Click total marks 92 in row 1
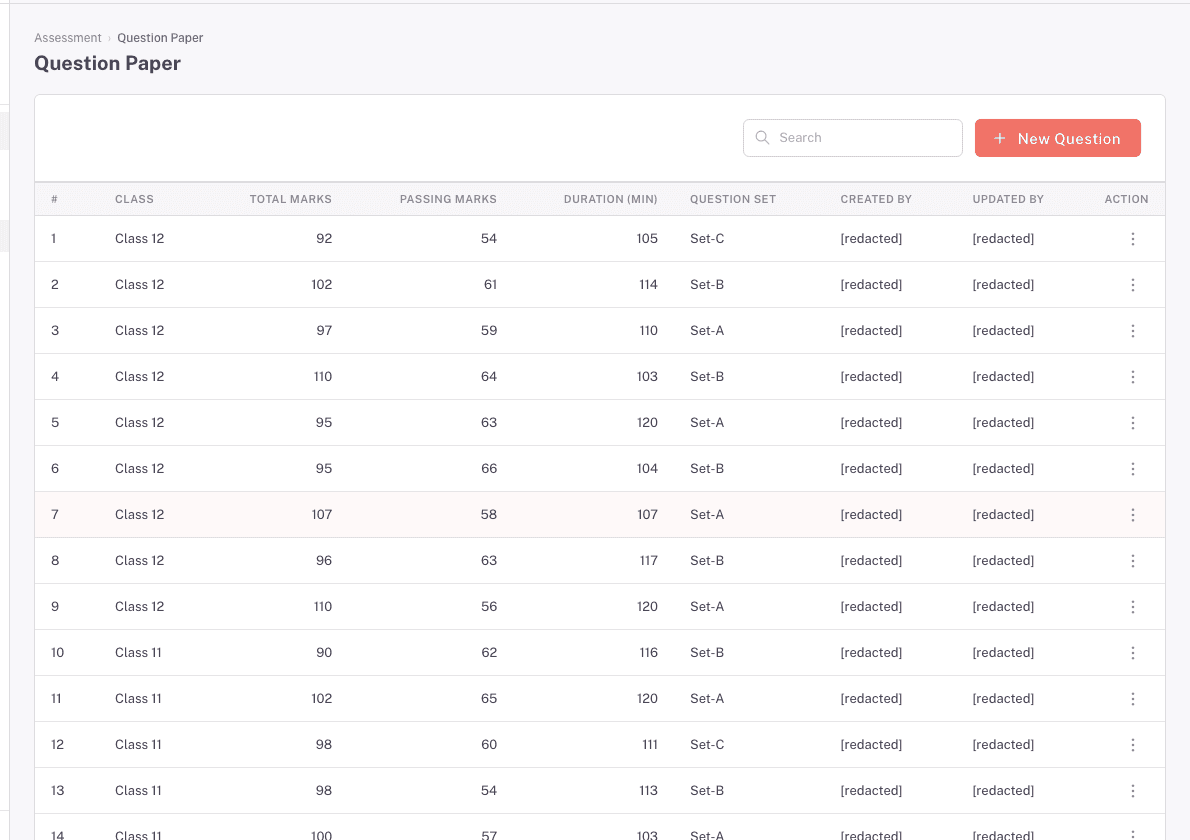This screenshot has width=1190, height=840. click(324, 238)
